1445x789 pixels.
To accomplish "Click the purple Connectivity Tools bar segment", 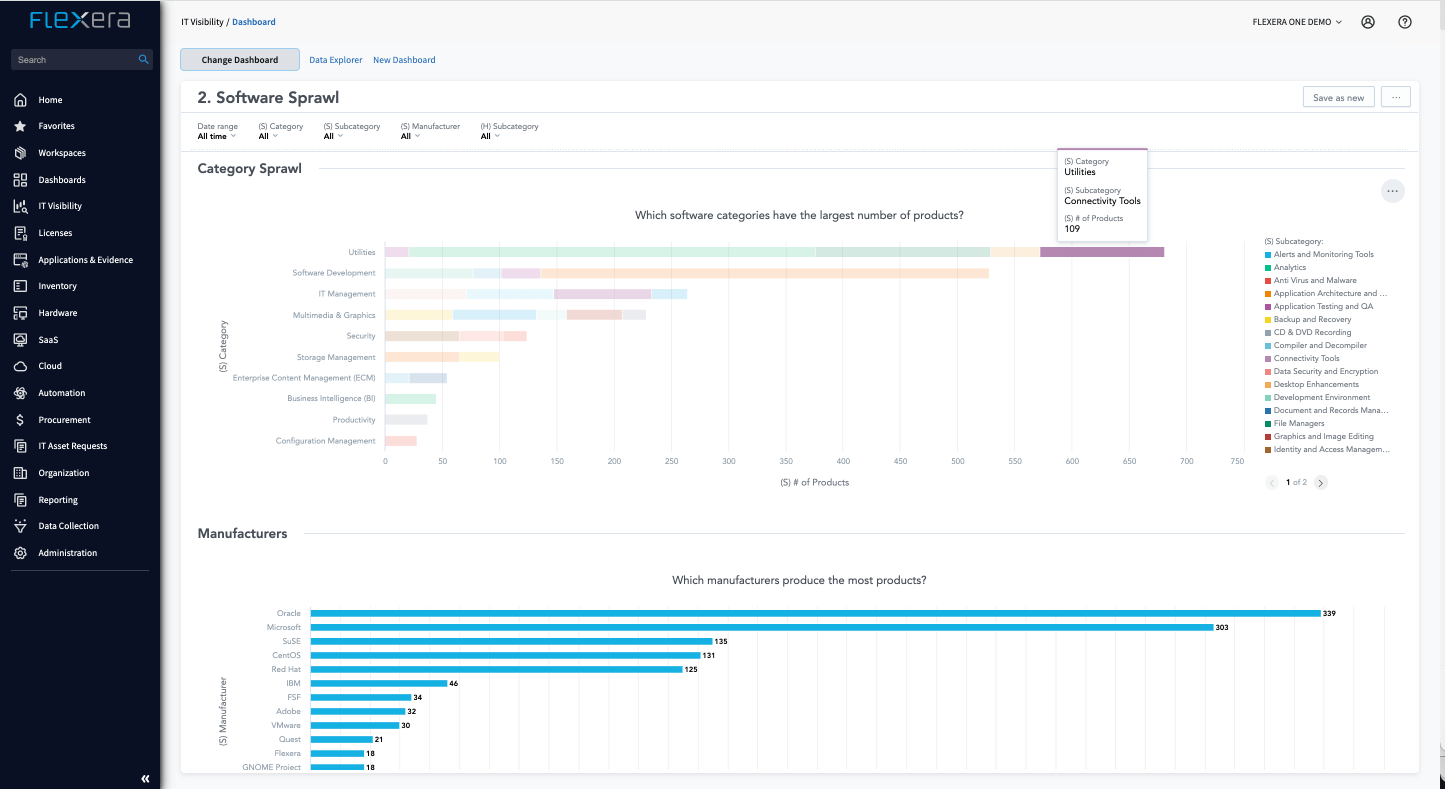I will pos(1101,252).
